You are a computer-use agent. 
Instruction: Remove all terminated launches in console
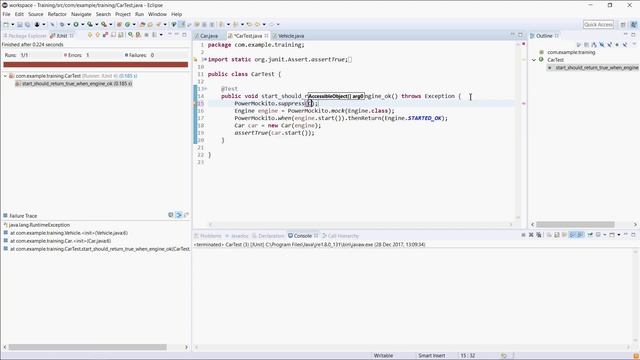(539, 235)
